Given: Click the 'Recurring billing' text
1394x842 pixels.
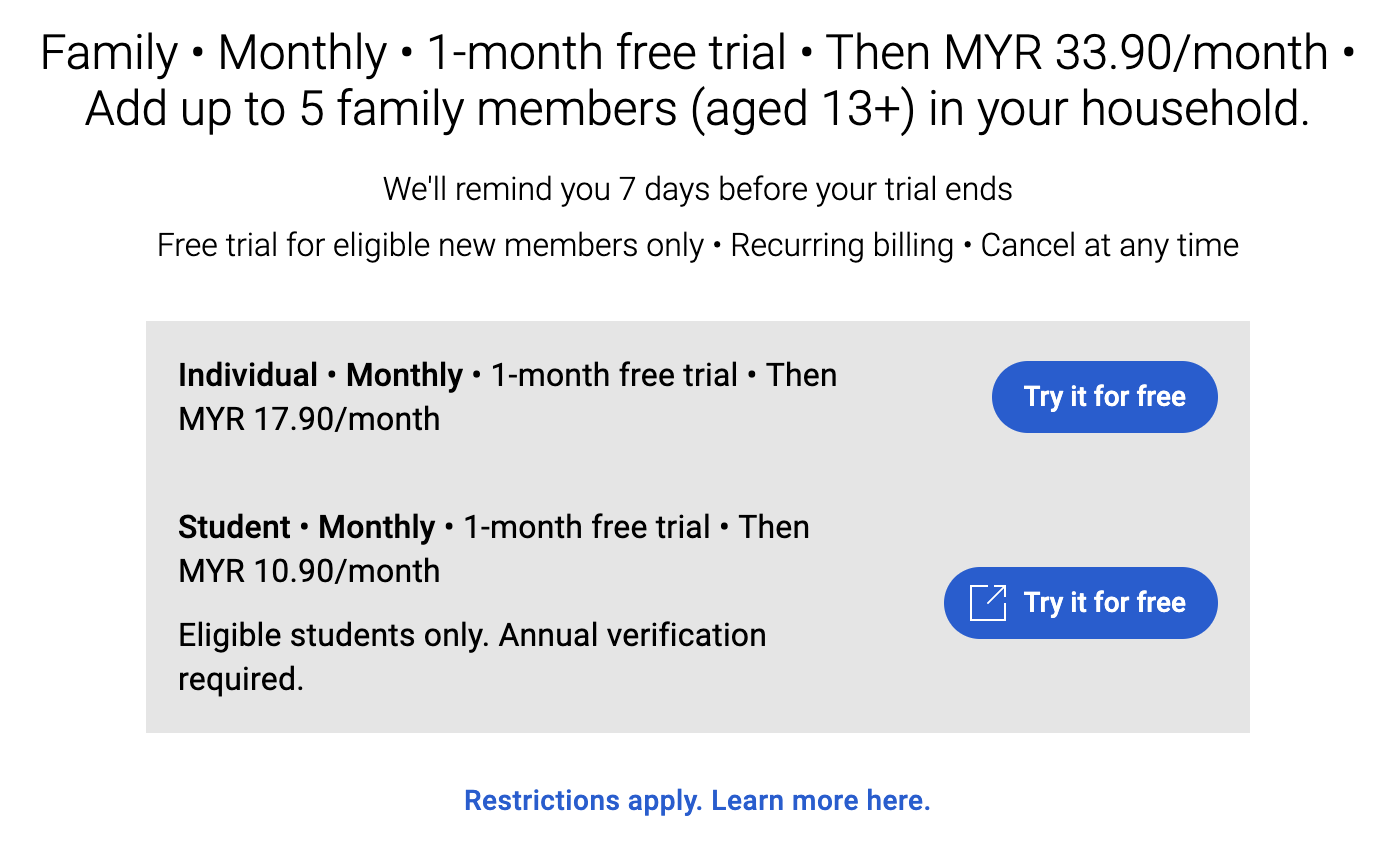Looking at the screenshot, I should (842, 246).
